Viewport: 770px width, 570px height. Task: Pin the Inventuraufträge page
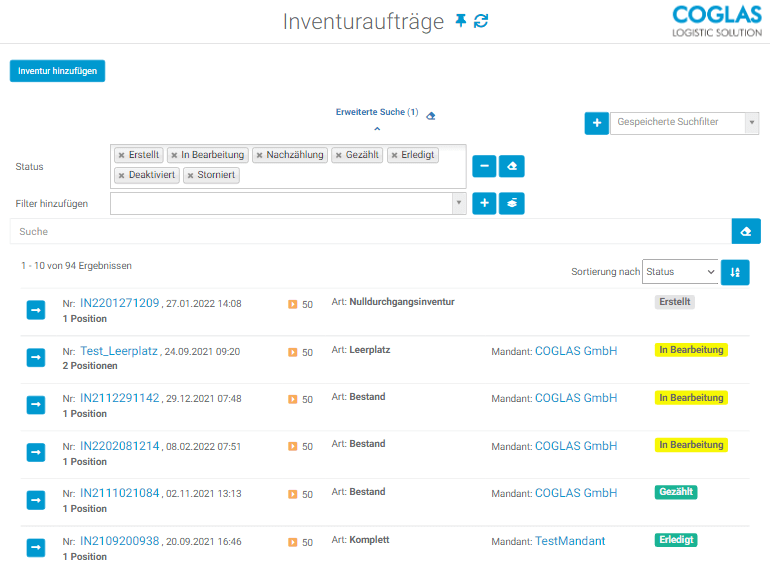tap(461, 21)
